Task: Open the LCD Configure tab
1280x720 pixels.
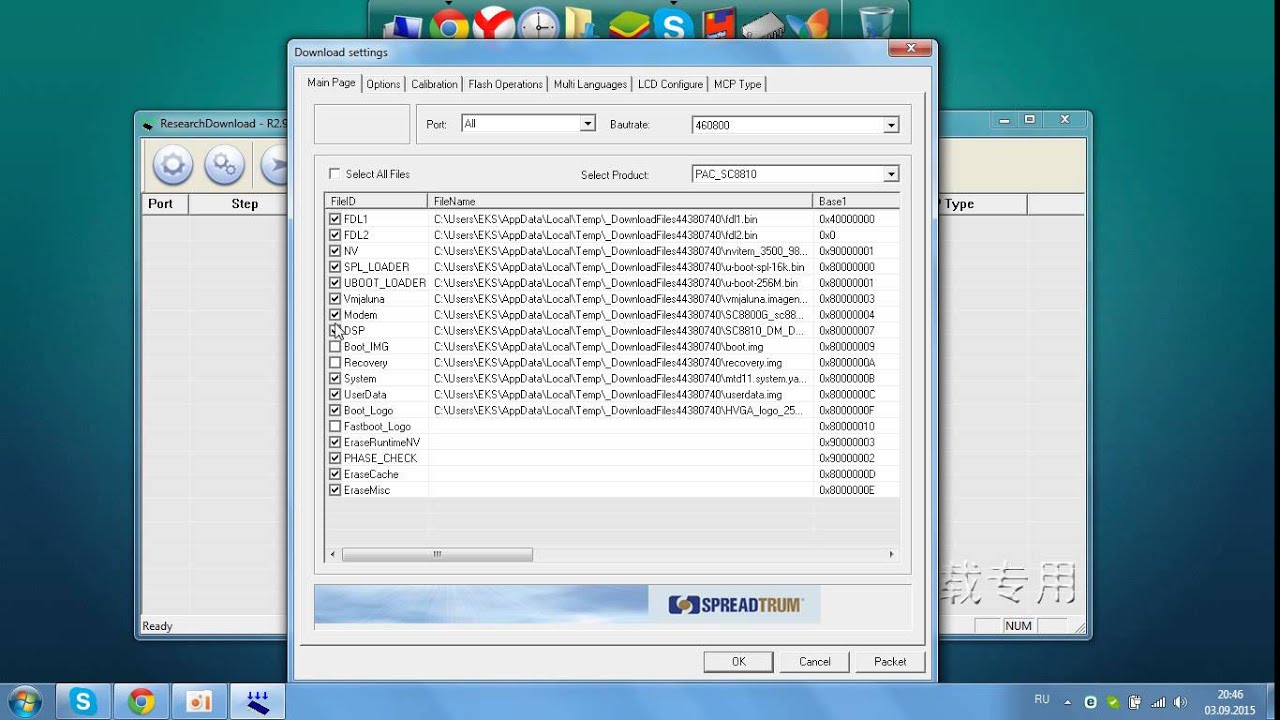Action: click(x=670, y=84)
